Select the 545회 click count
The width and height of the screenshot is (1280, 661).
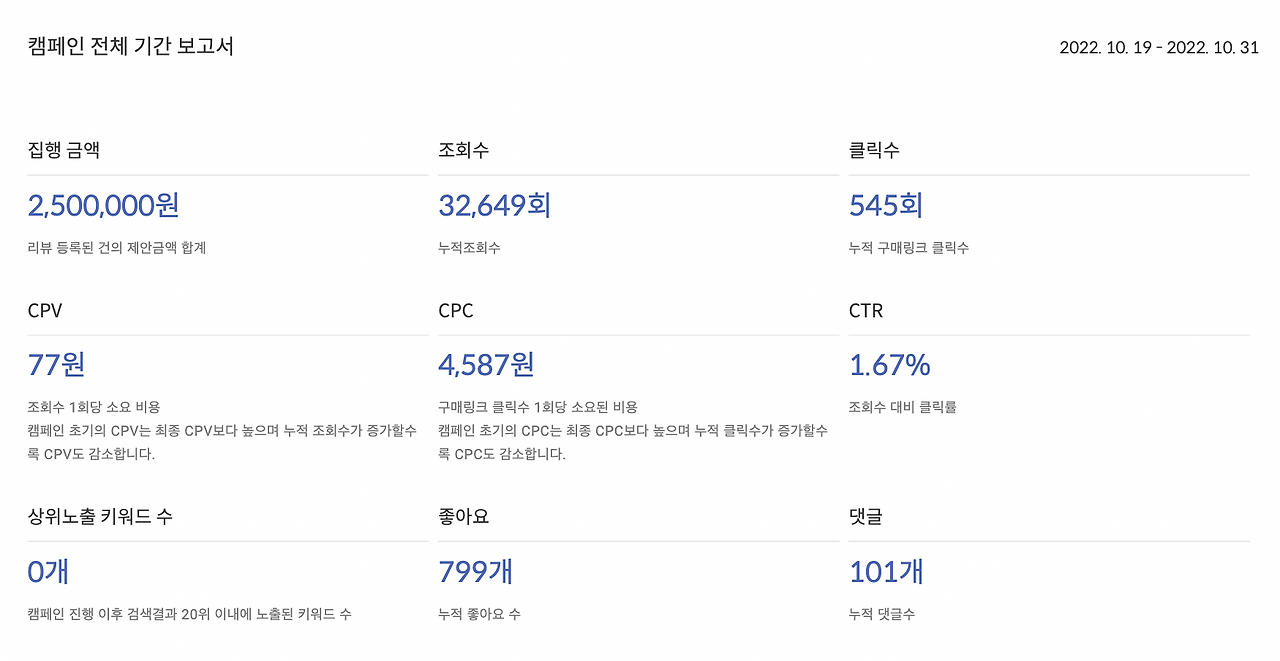(x=886, y=205)
